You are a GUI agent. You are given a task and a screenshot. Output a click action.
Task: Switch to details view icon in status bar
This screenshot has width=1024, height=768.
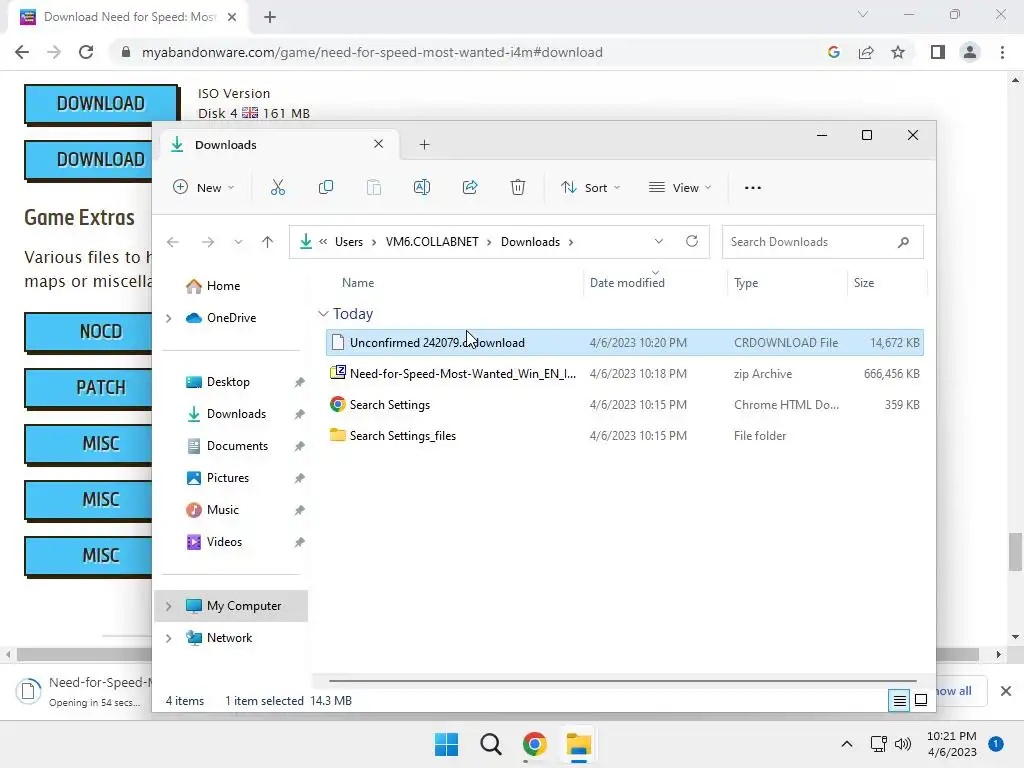899,701
